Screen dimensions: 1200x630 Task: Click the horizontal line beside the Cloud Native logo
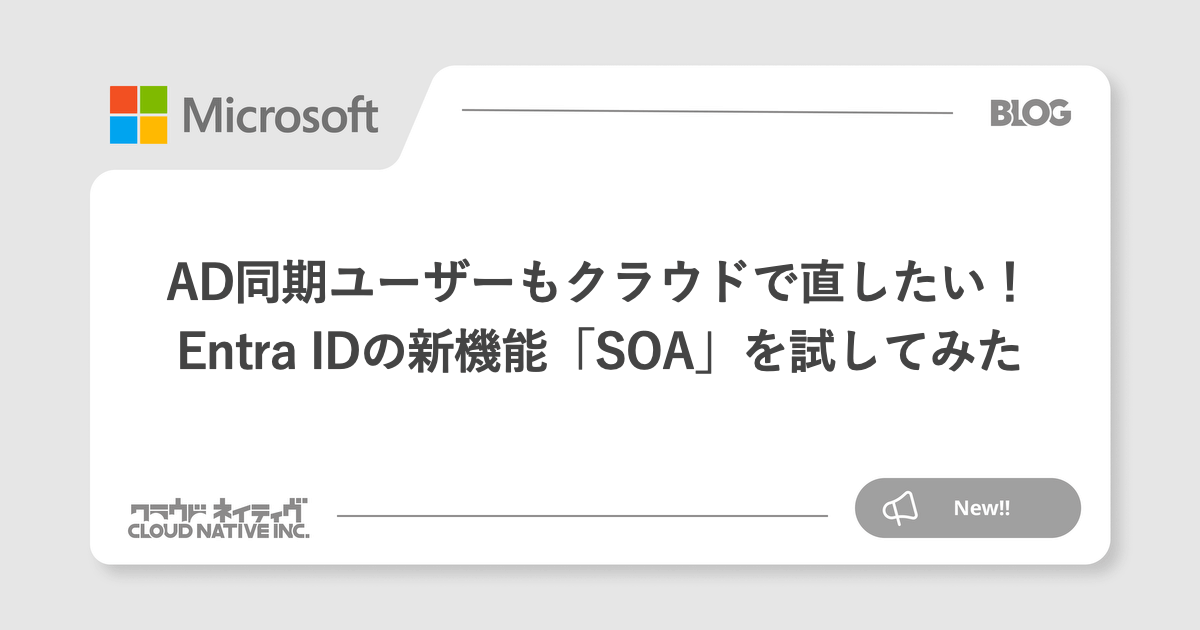click(582, 516)
